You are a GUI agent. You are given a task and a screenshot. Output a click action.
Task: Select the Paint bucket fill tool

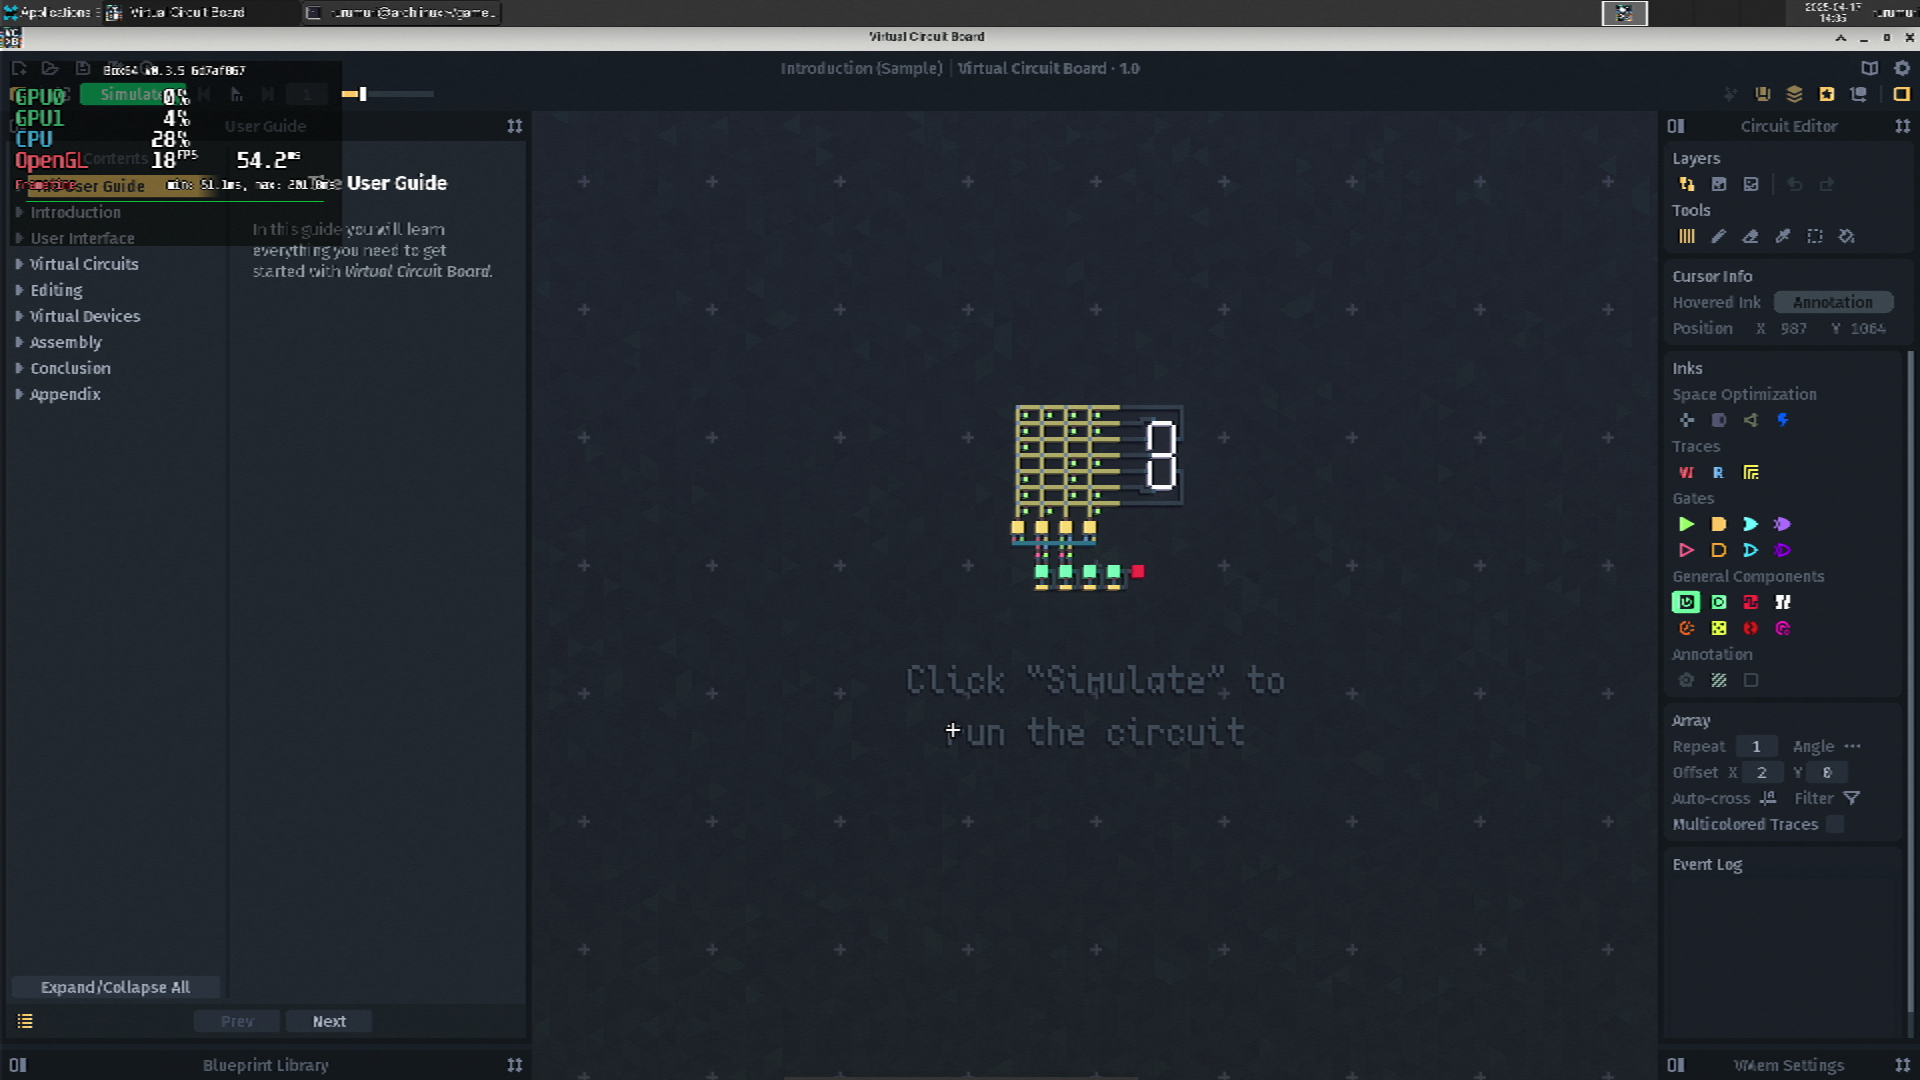[1847, 236]
